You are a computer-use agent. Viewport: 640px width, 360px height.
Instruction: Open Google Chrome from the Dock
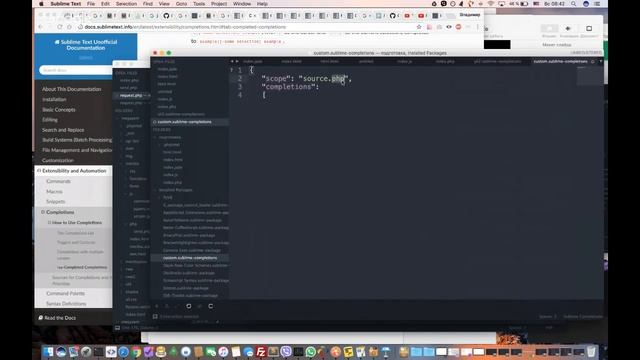click(136, 351)
